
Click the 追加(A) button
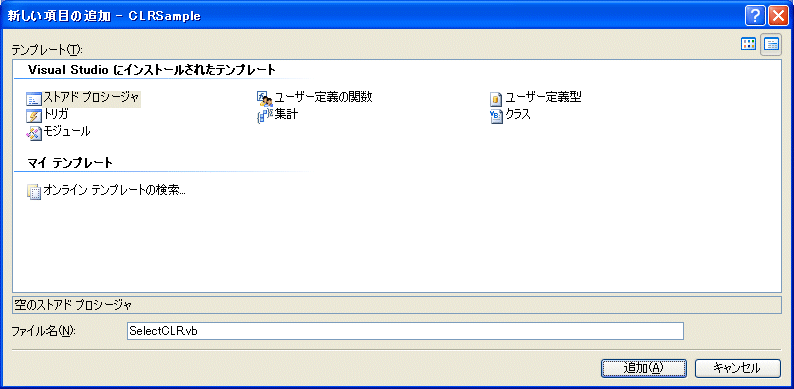point(644,368)
